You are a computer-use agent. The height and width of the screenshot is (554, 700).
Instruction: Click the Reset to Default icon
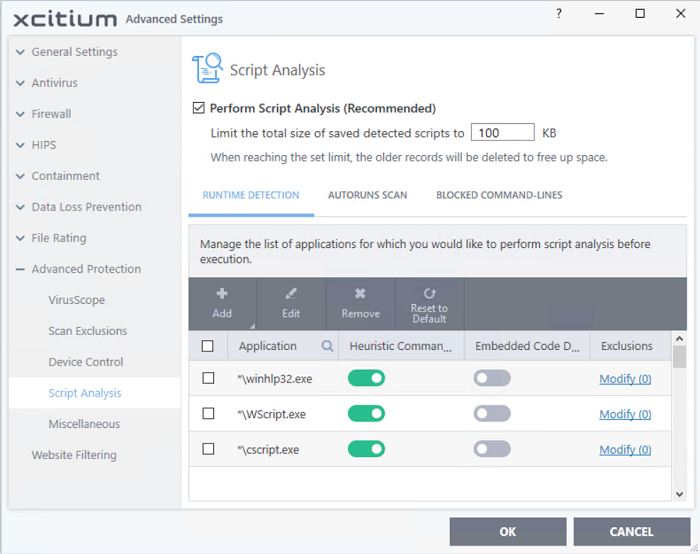click(x=429, y=293)
